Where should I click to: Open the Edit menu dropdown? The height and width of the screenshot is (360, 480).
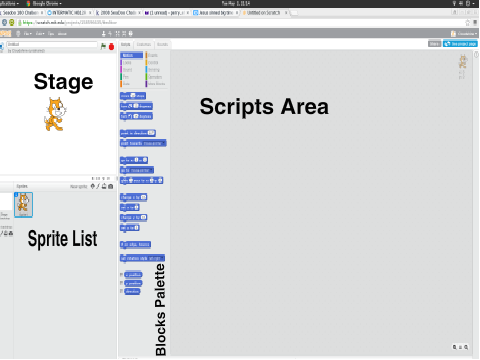pyautogui.click(x=40, y=34)
